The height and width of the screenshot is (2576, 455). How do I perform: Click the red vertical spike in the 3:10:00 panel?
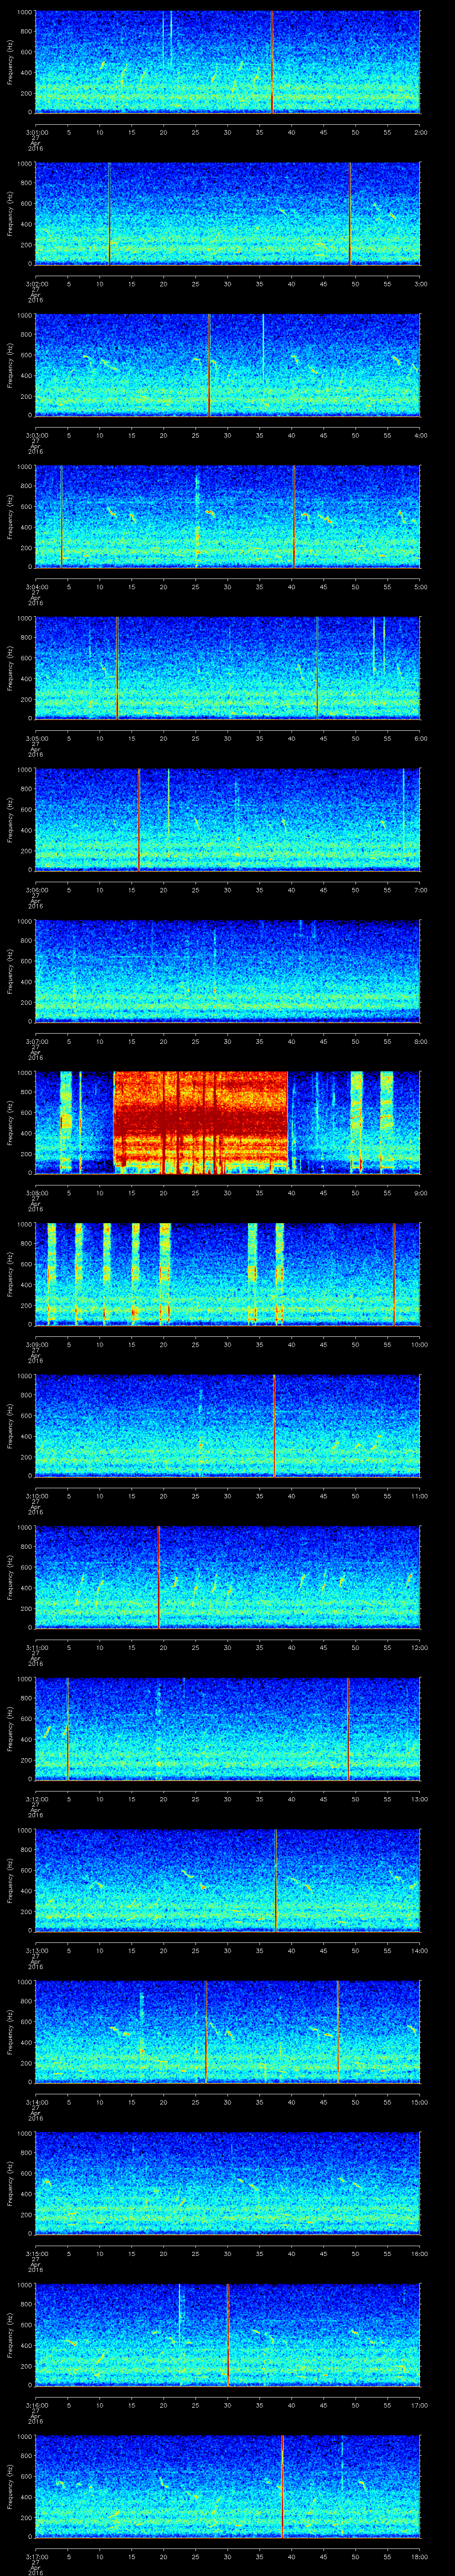(x=274, y=1425)
